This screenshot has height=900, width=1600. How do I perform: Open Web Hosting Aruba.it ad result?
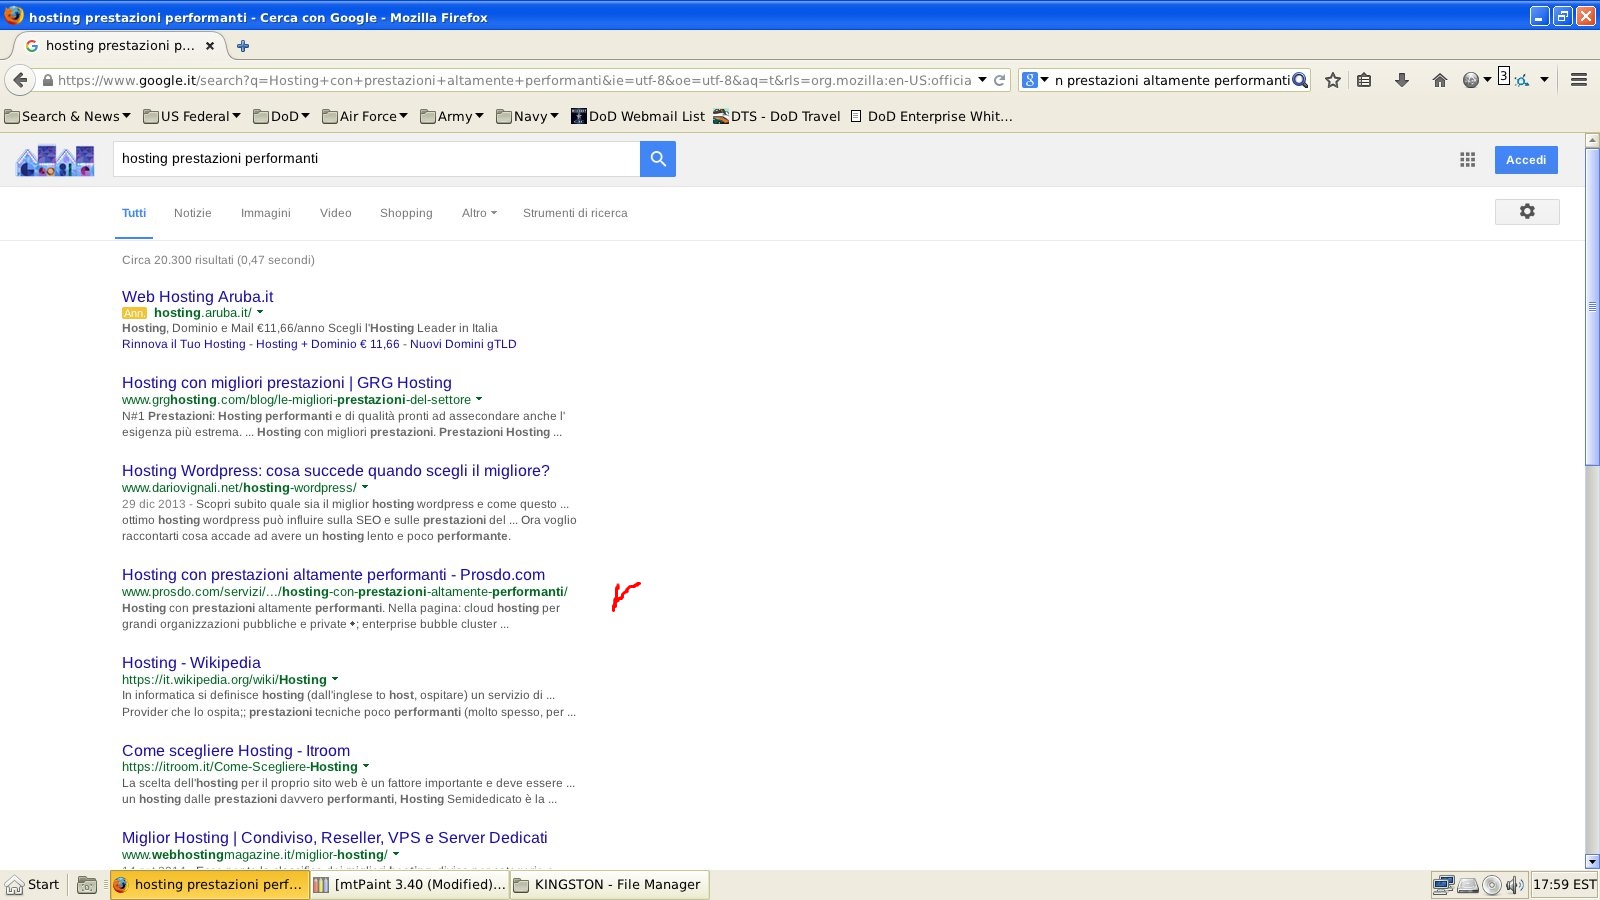(197, 296)
